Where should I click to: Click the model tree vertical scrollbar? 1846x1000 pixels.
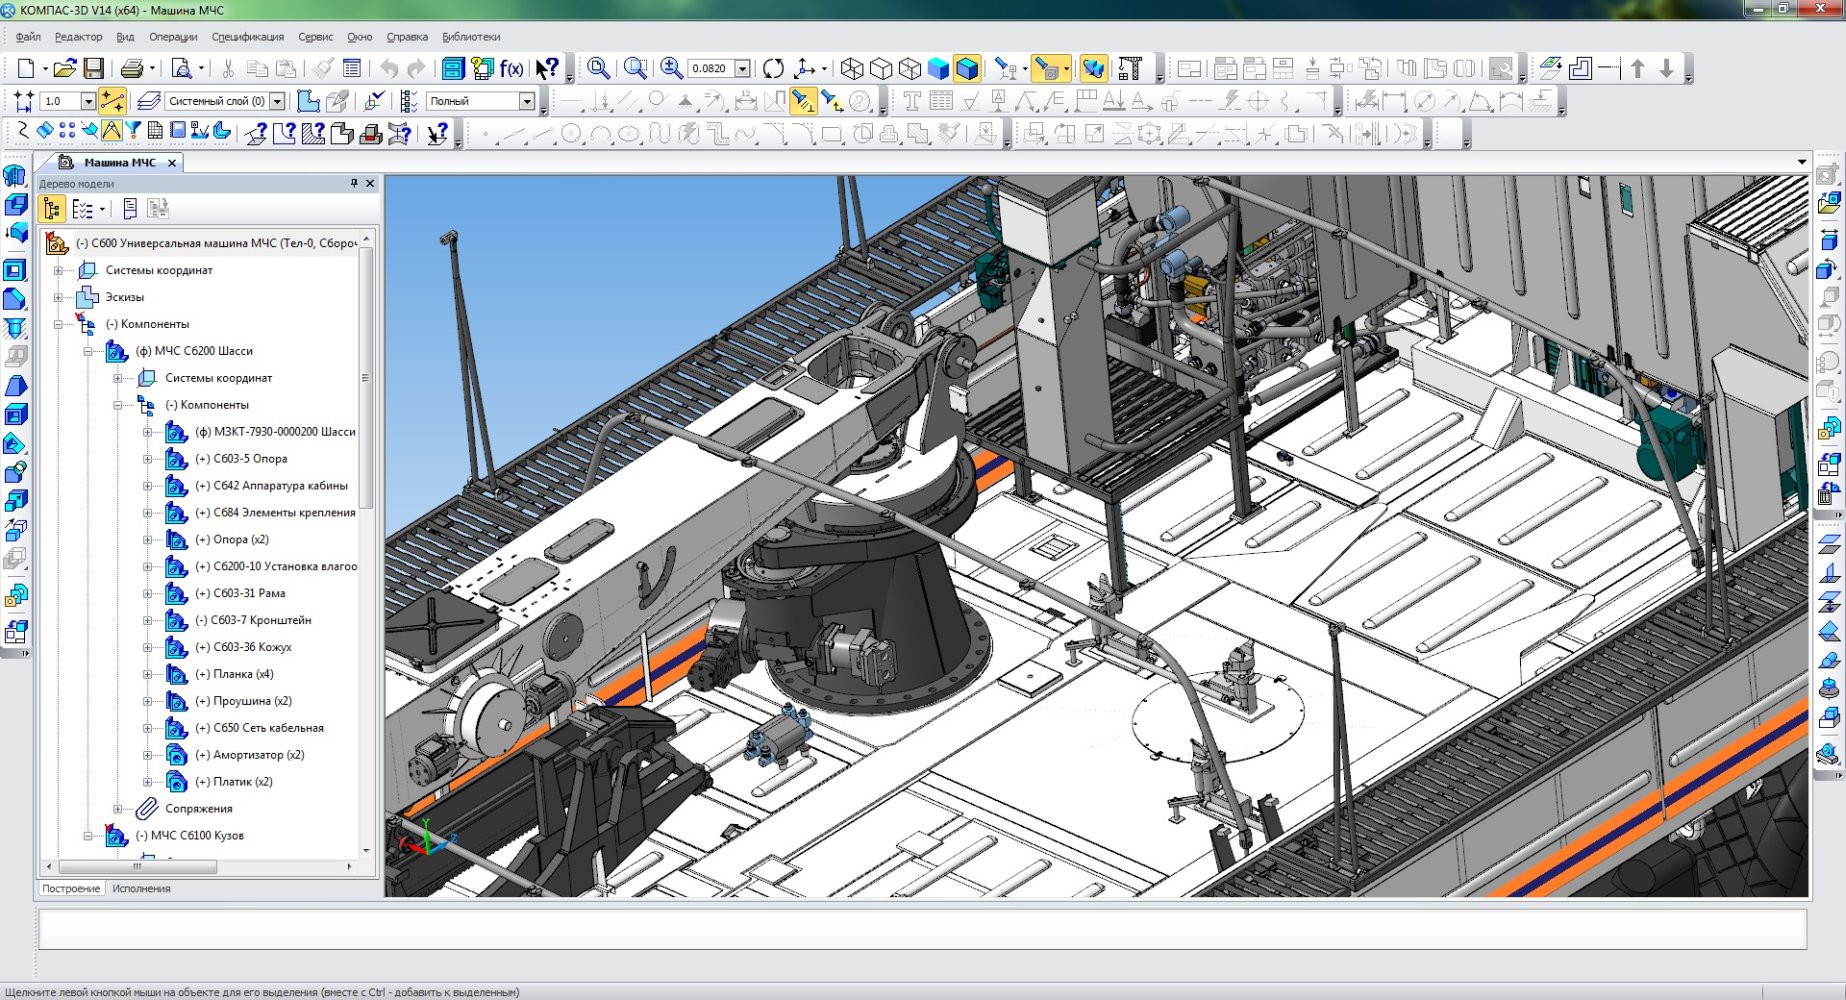pos(366,376)
